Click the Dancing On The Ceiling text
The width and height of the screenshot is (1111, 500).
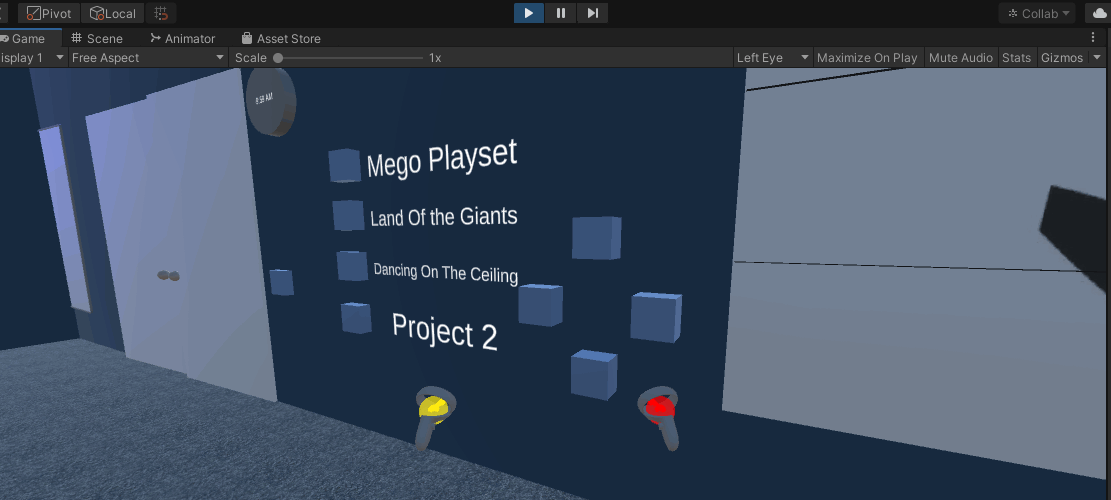pyautogui.click(x=446, y=272)
